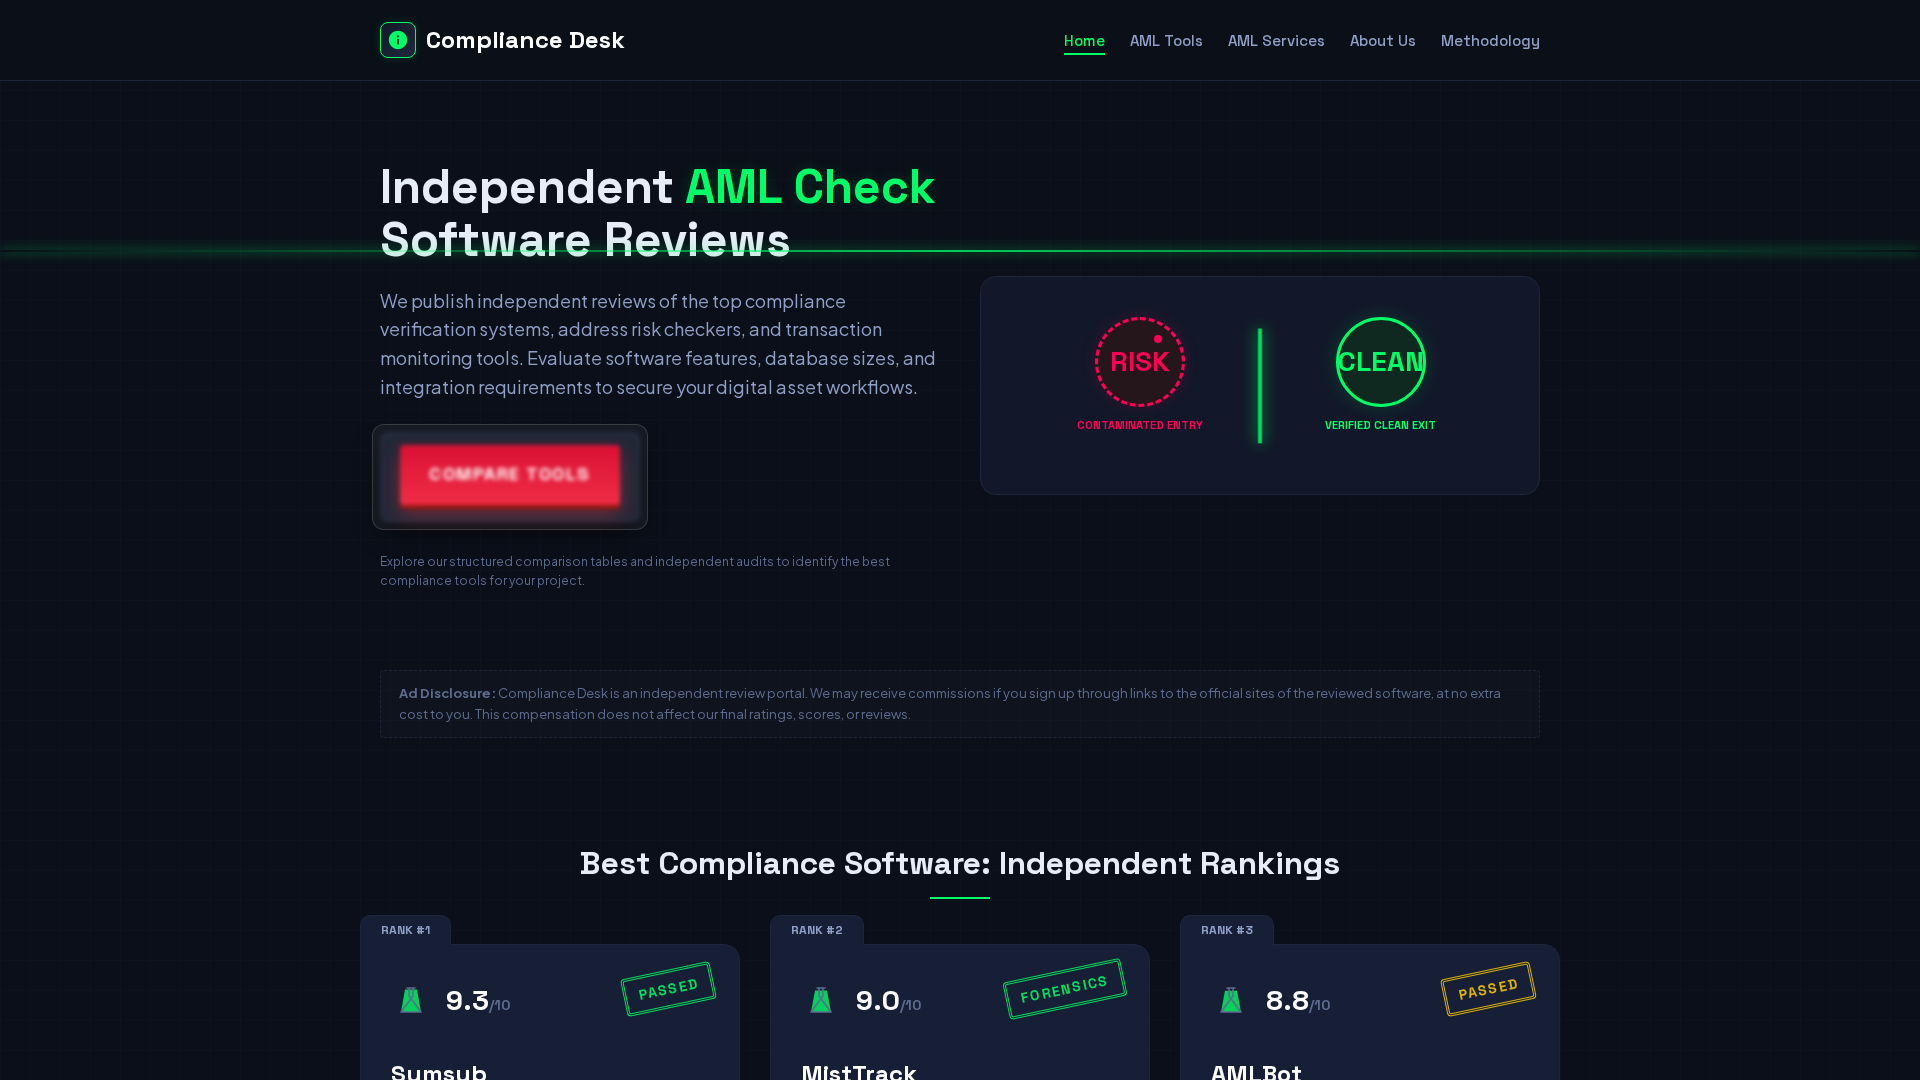Open the Methodology page

pos(1490,41)
